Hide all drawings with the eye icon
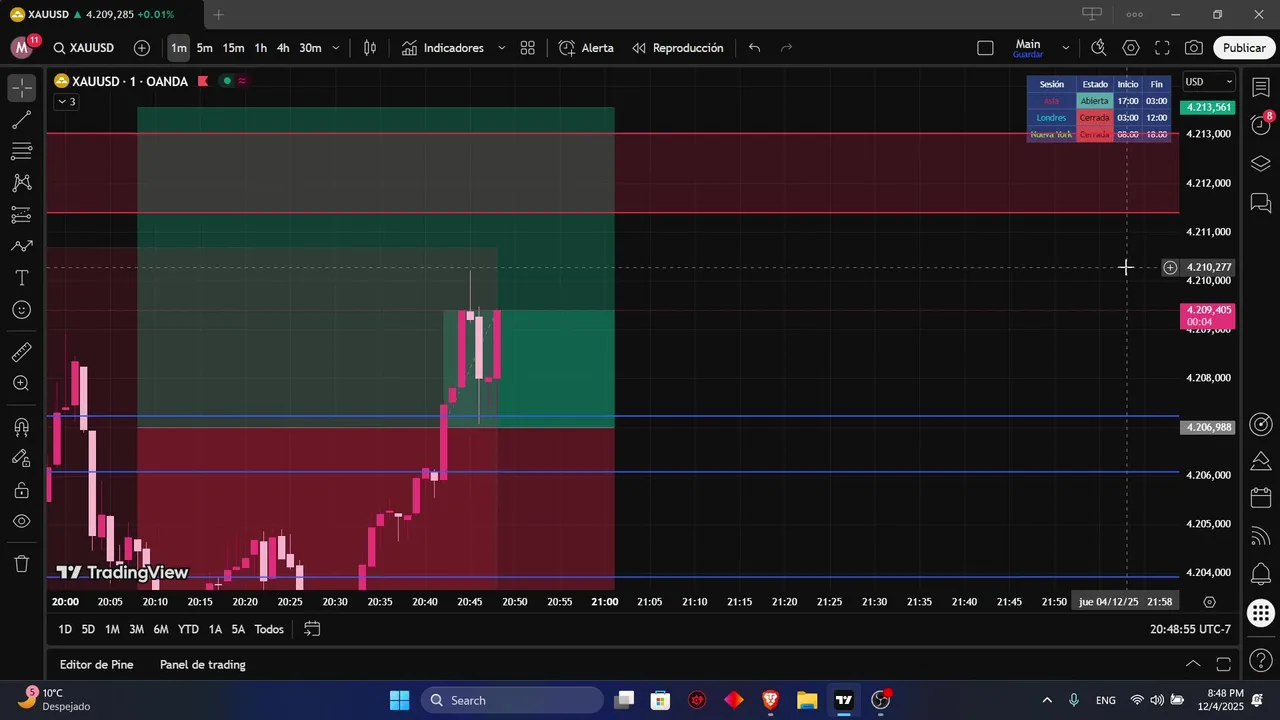Image resolution: width=1280 pixels, height=720 pixels. (21, 521)
